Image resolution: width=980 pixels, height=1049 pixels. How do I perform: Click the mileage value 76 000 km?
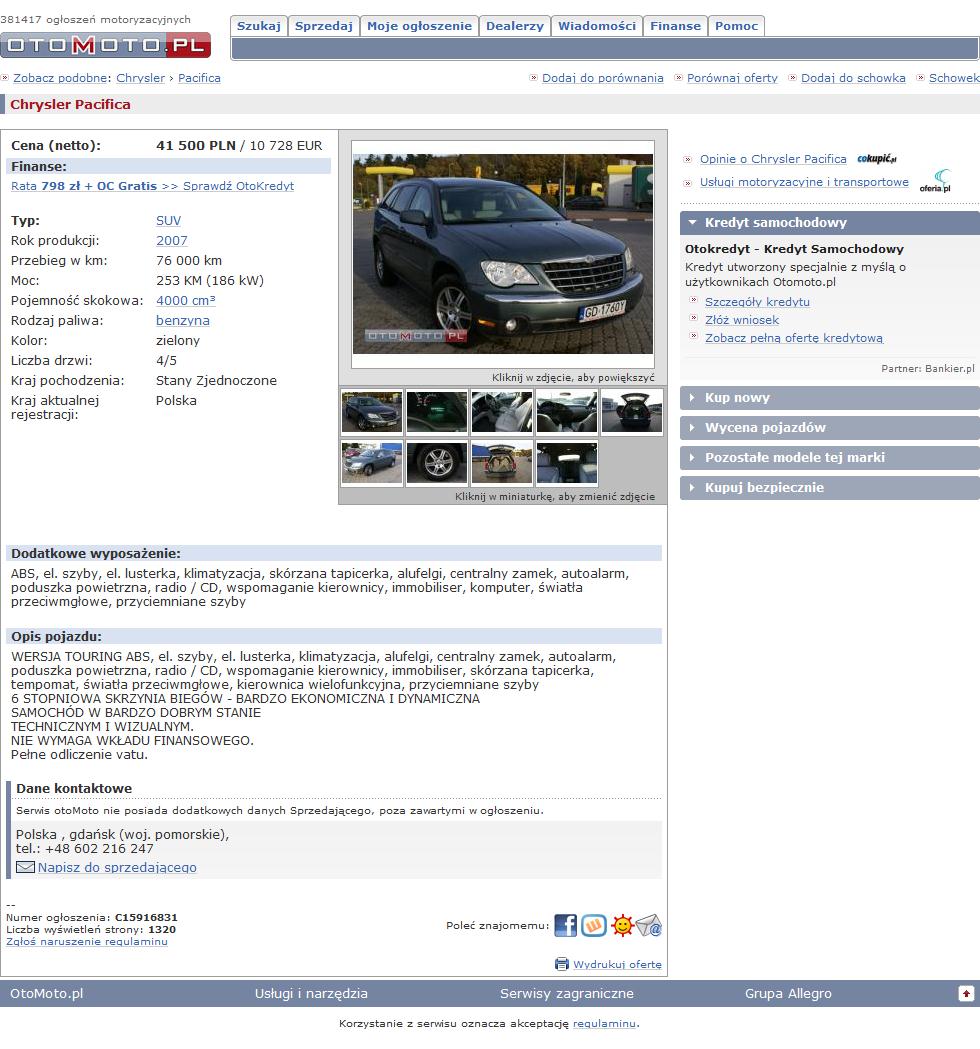(189, 261)
